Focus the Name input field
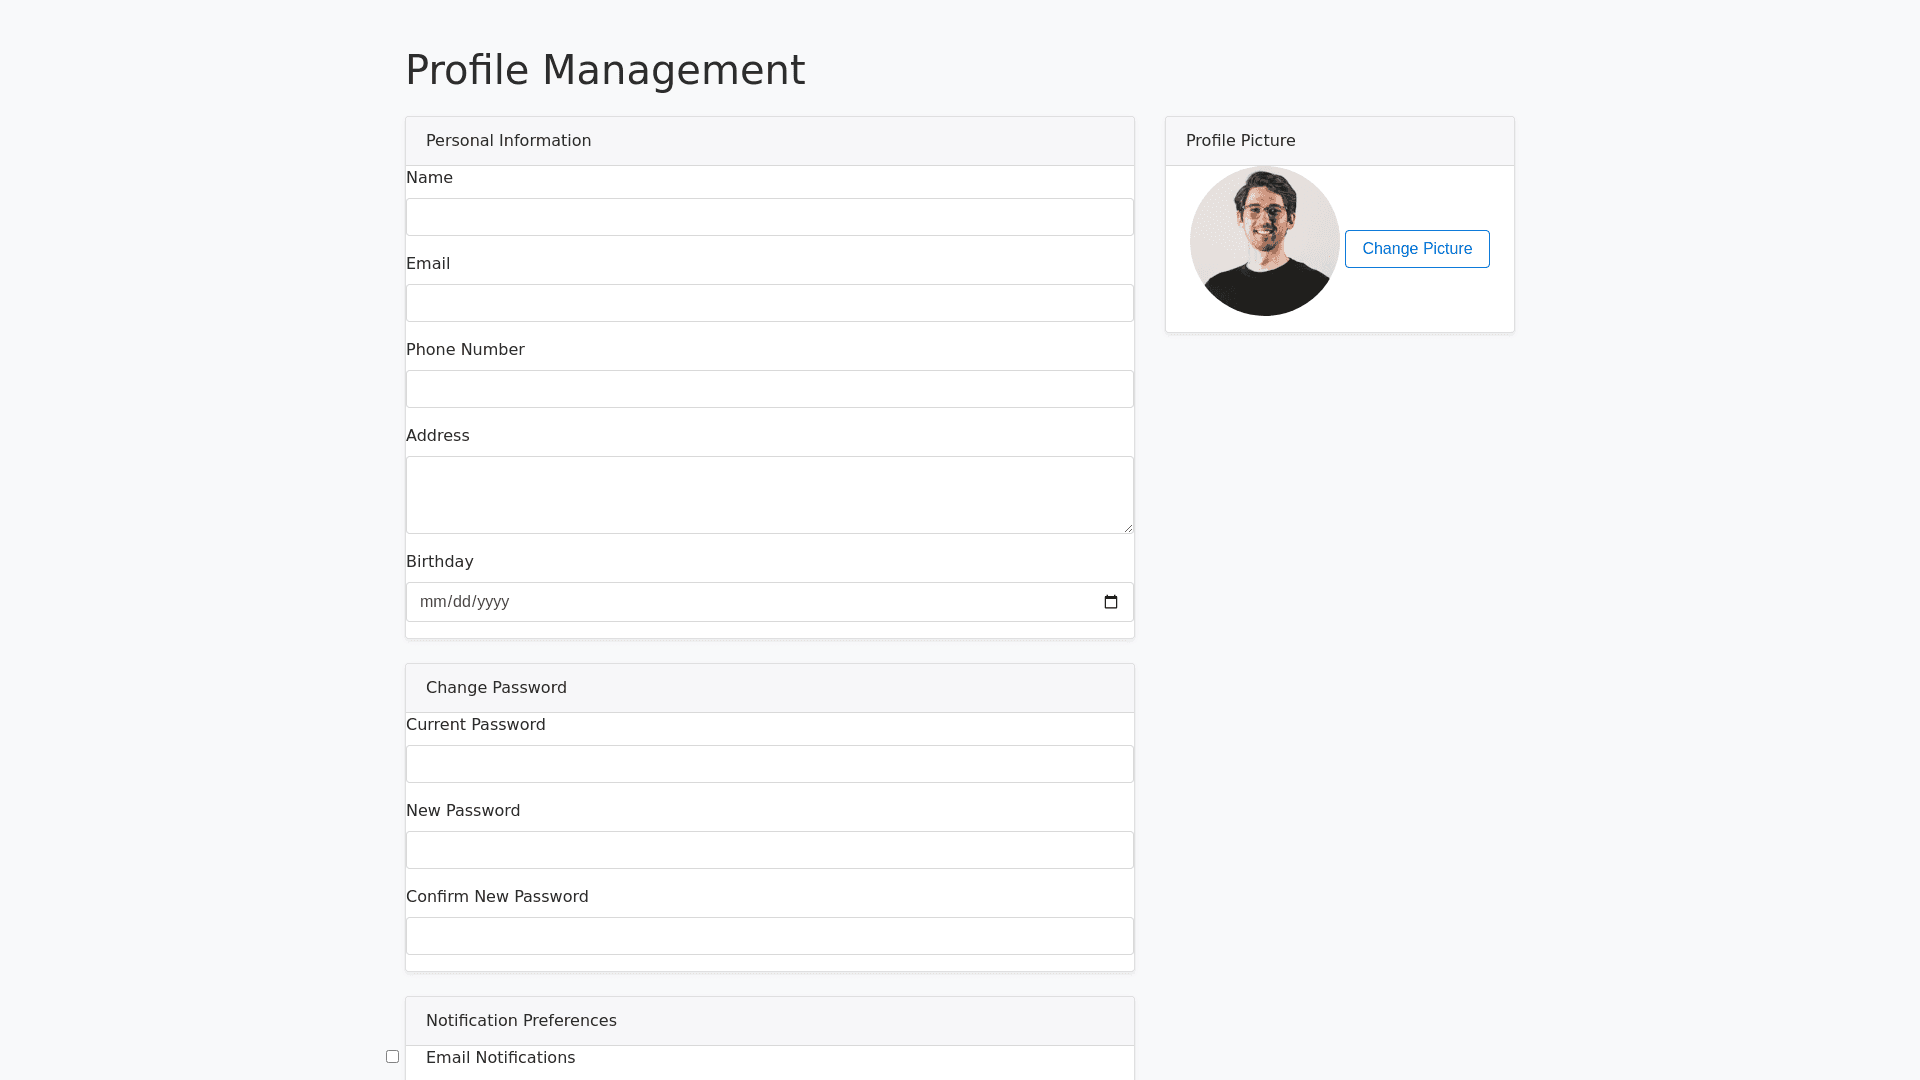This screenshot has width=1920, height=1080. [x=769, y=217]
